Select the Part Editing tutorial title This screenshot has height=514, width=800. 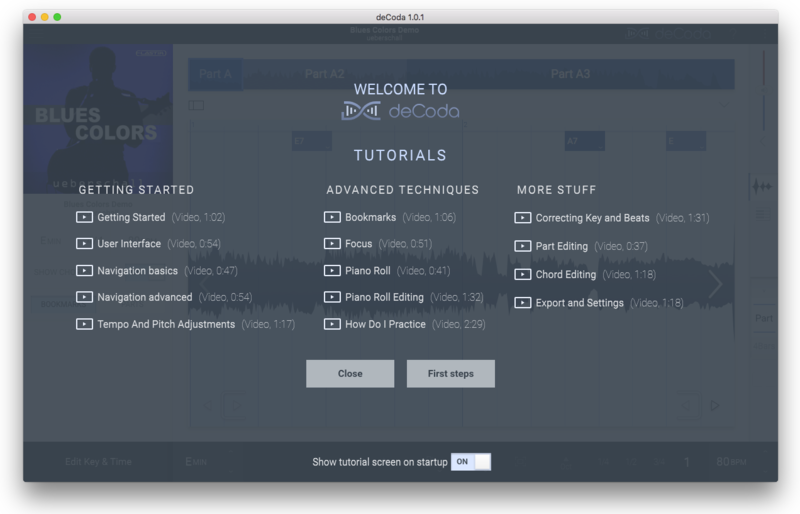(562, 247)
